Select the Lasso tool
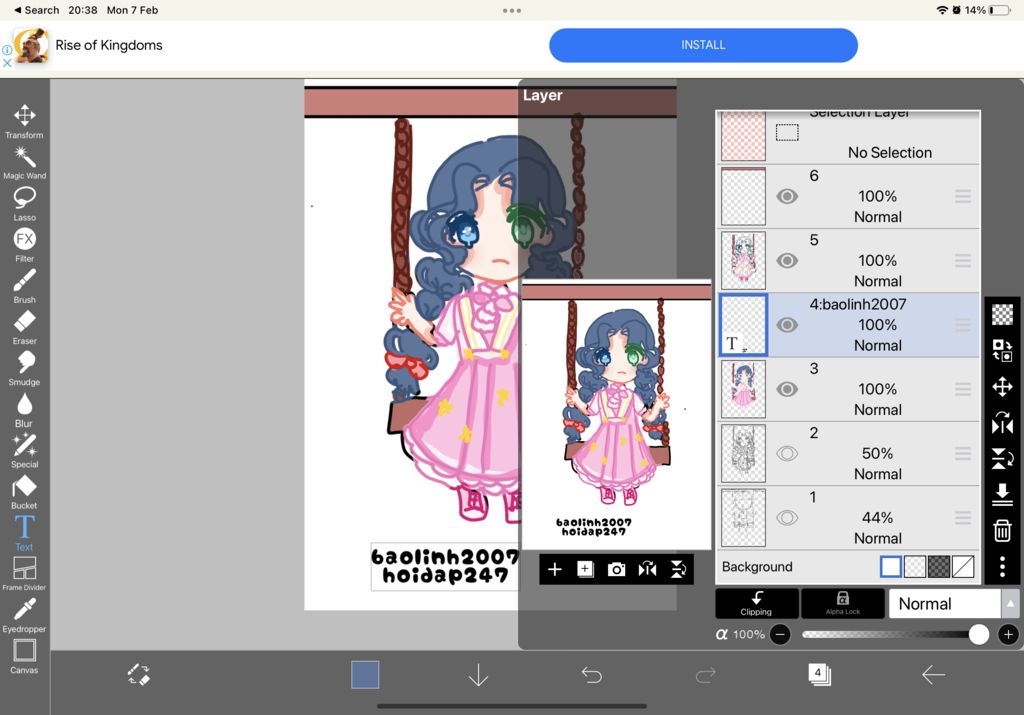Viewport: 1024px width, 715px height. [24, 204]
